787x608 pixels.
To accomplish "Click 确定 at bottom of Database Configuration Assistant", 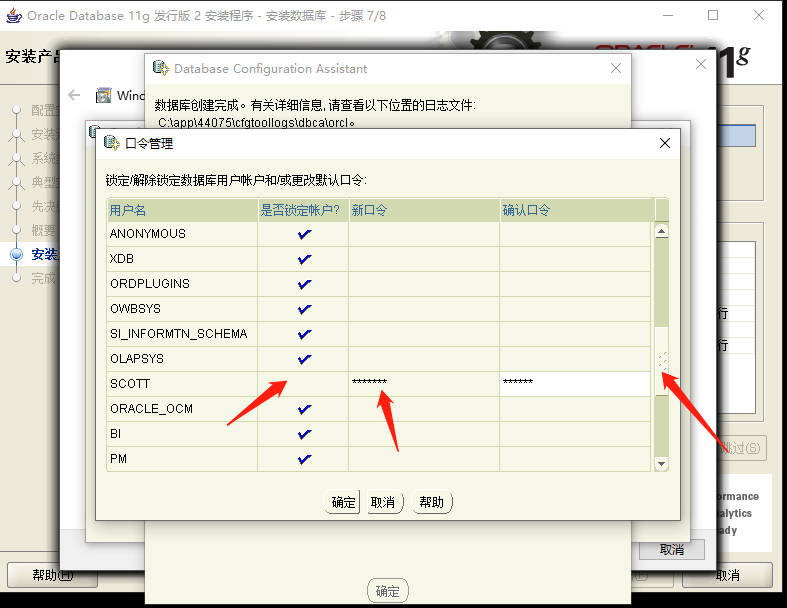I will tap(387, 591).
